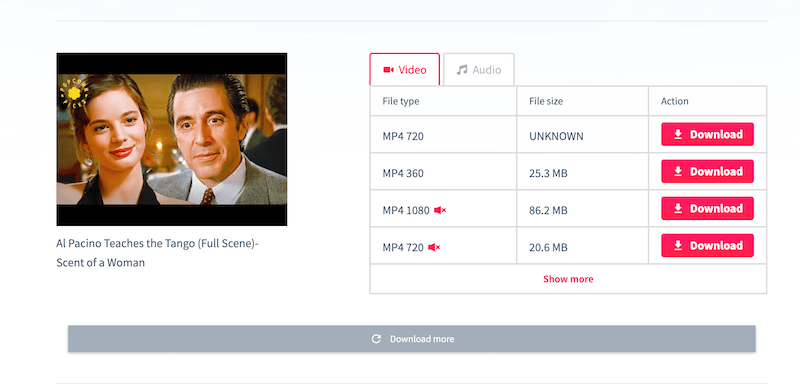The image size is (800, 384).
Task: Download the 86.2 MB MP4 1080 file
Action: click(707, 209)
